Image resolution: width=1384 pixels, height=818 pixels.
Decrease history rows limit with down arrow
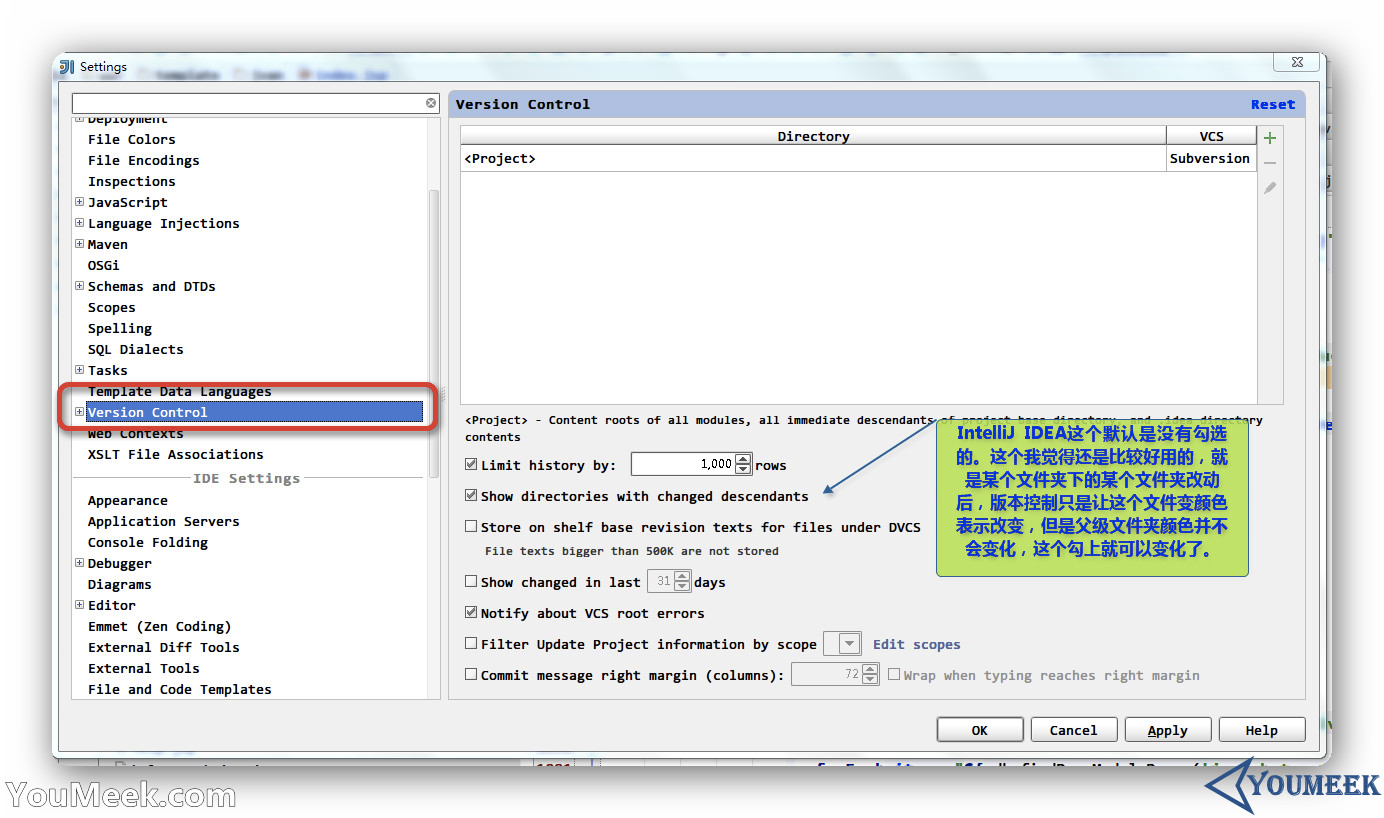tap(743, 470)
